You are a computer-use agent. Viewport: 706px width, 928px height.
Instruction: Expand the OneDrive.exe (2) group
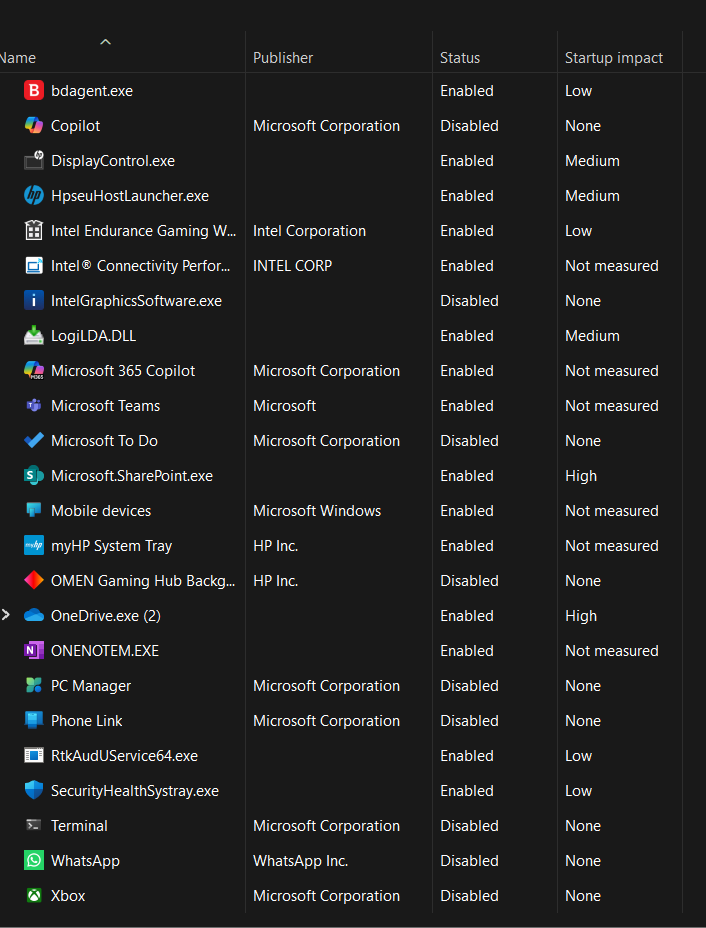click(x=6, y=616)
